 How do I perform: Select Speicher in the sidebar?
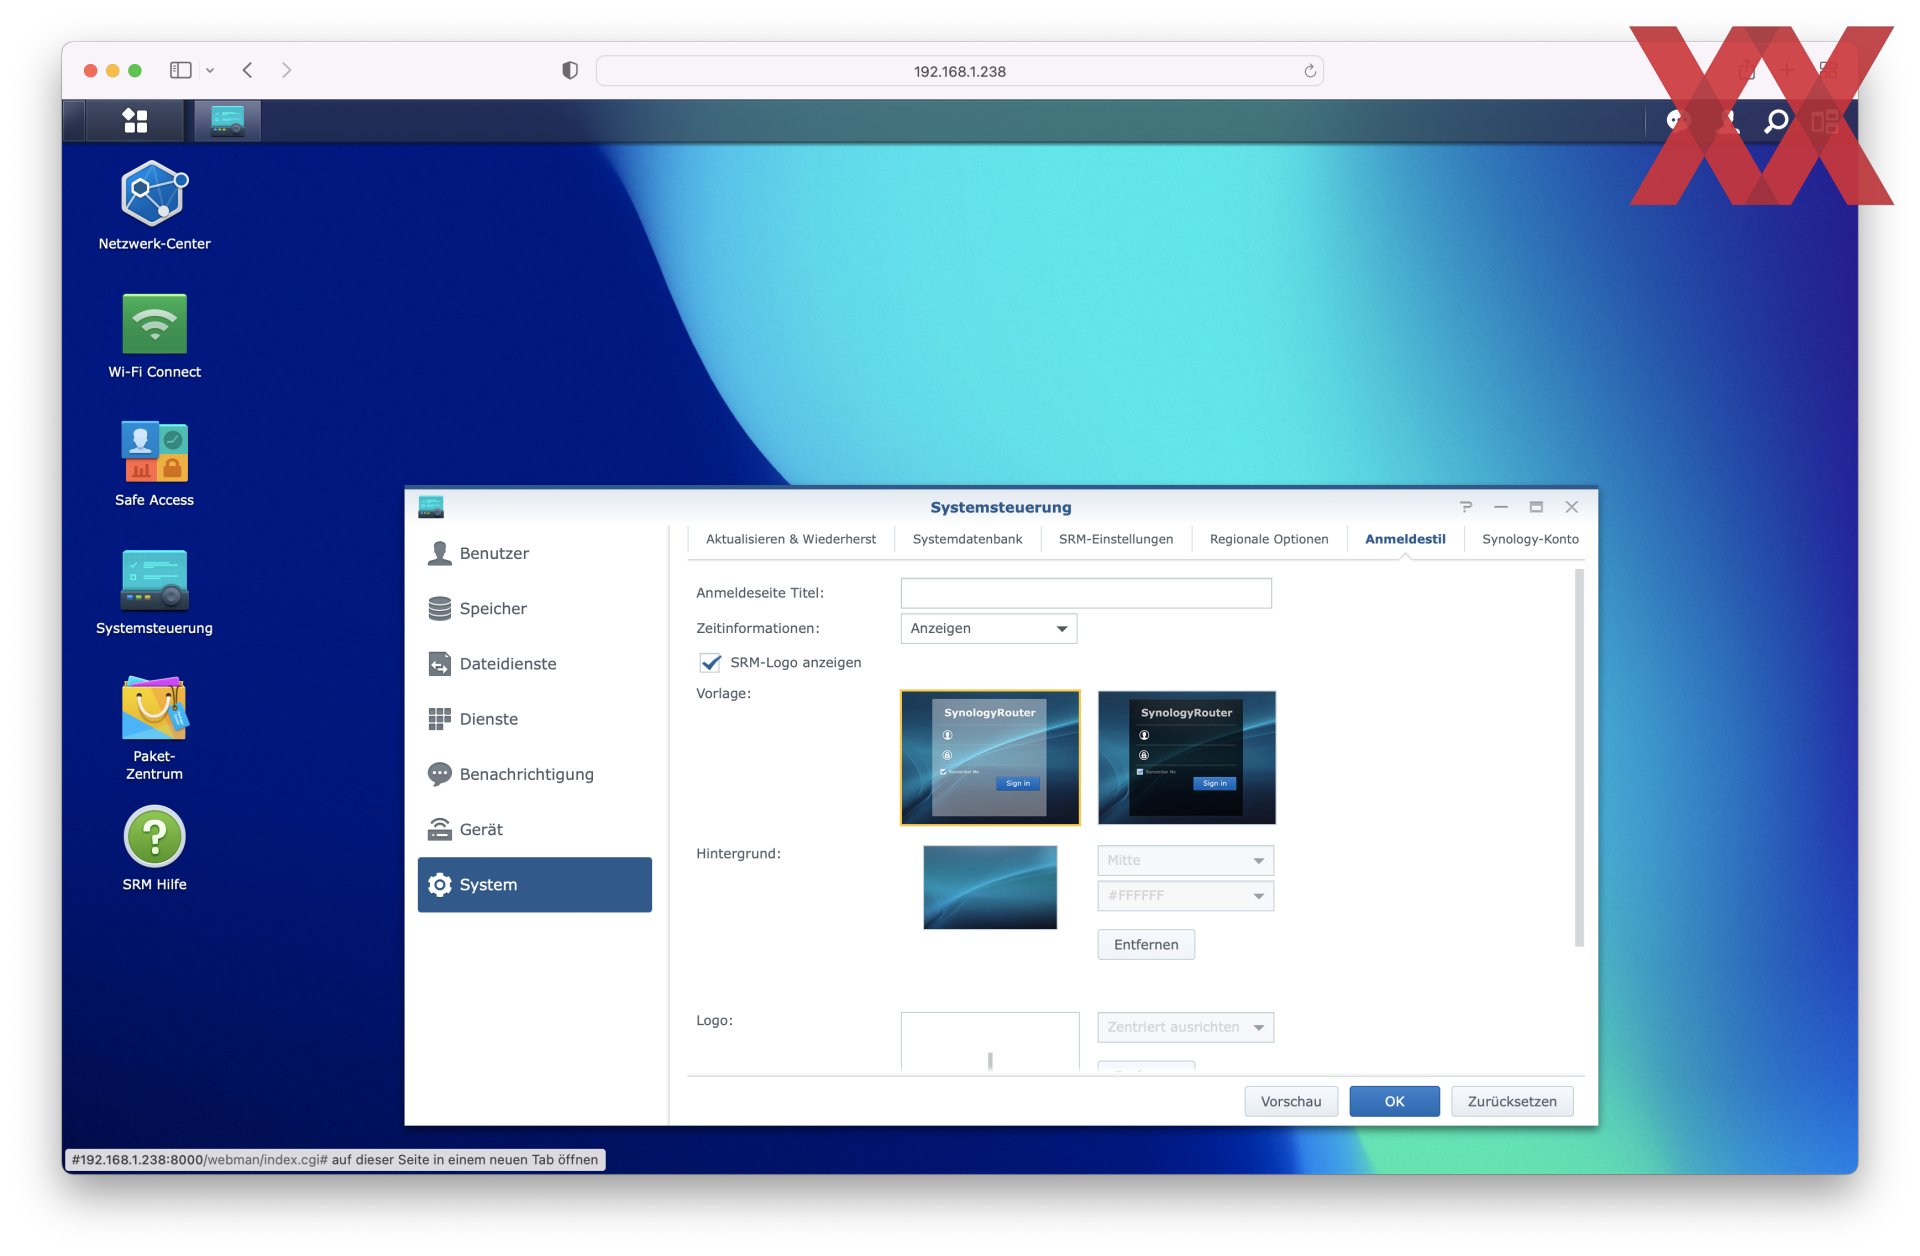(535, 608)
